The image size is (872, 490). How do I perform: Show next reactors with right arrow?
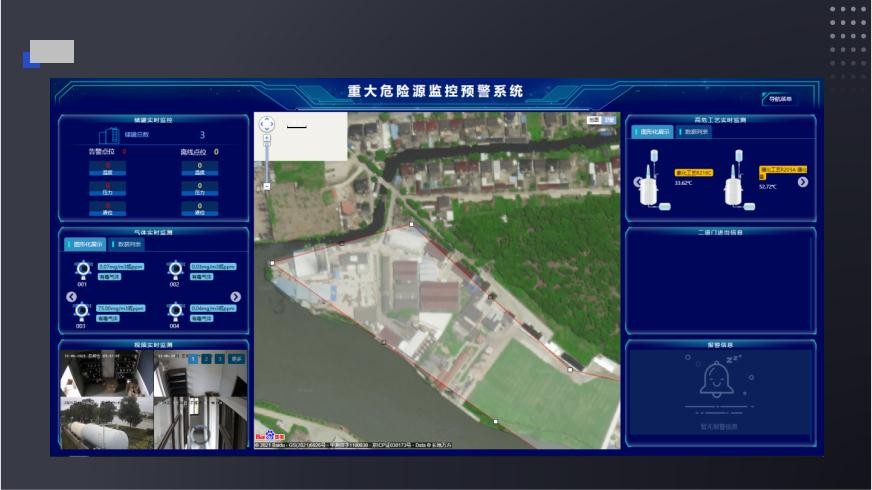coord(802,182)
